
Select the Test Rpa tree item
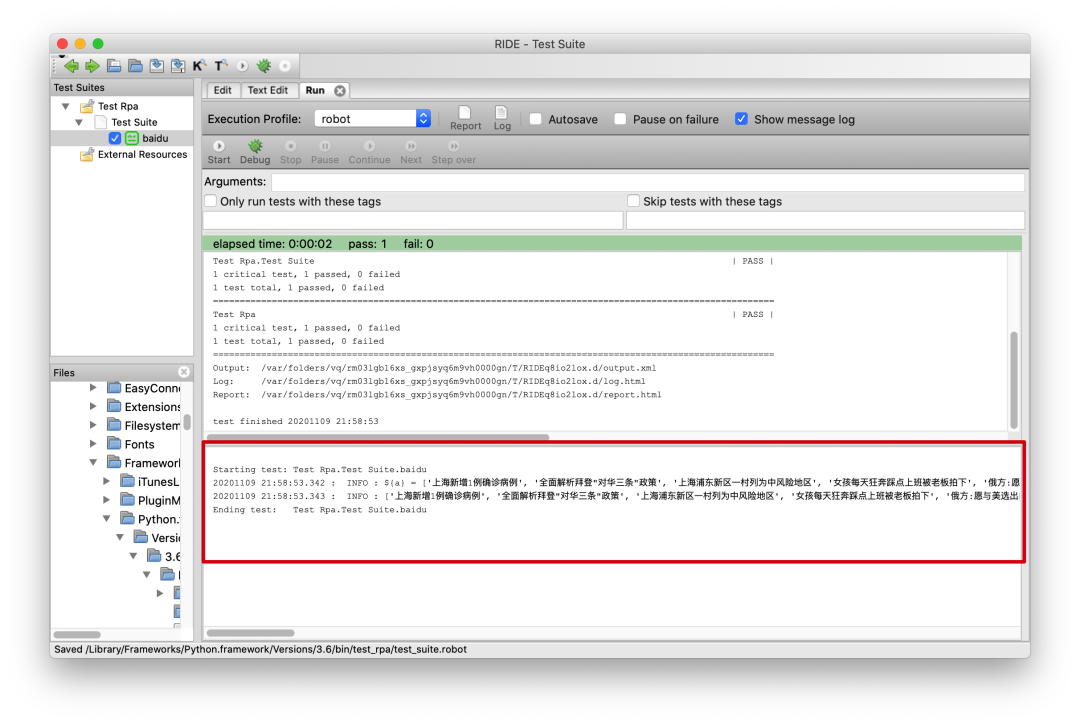pos(118,106)
